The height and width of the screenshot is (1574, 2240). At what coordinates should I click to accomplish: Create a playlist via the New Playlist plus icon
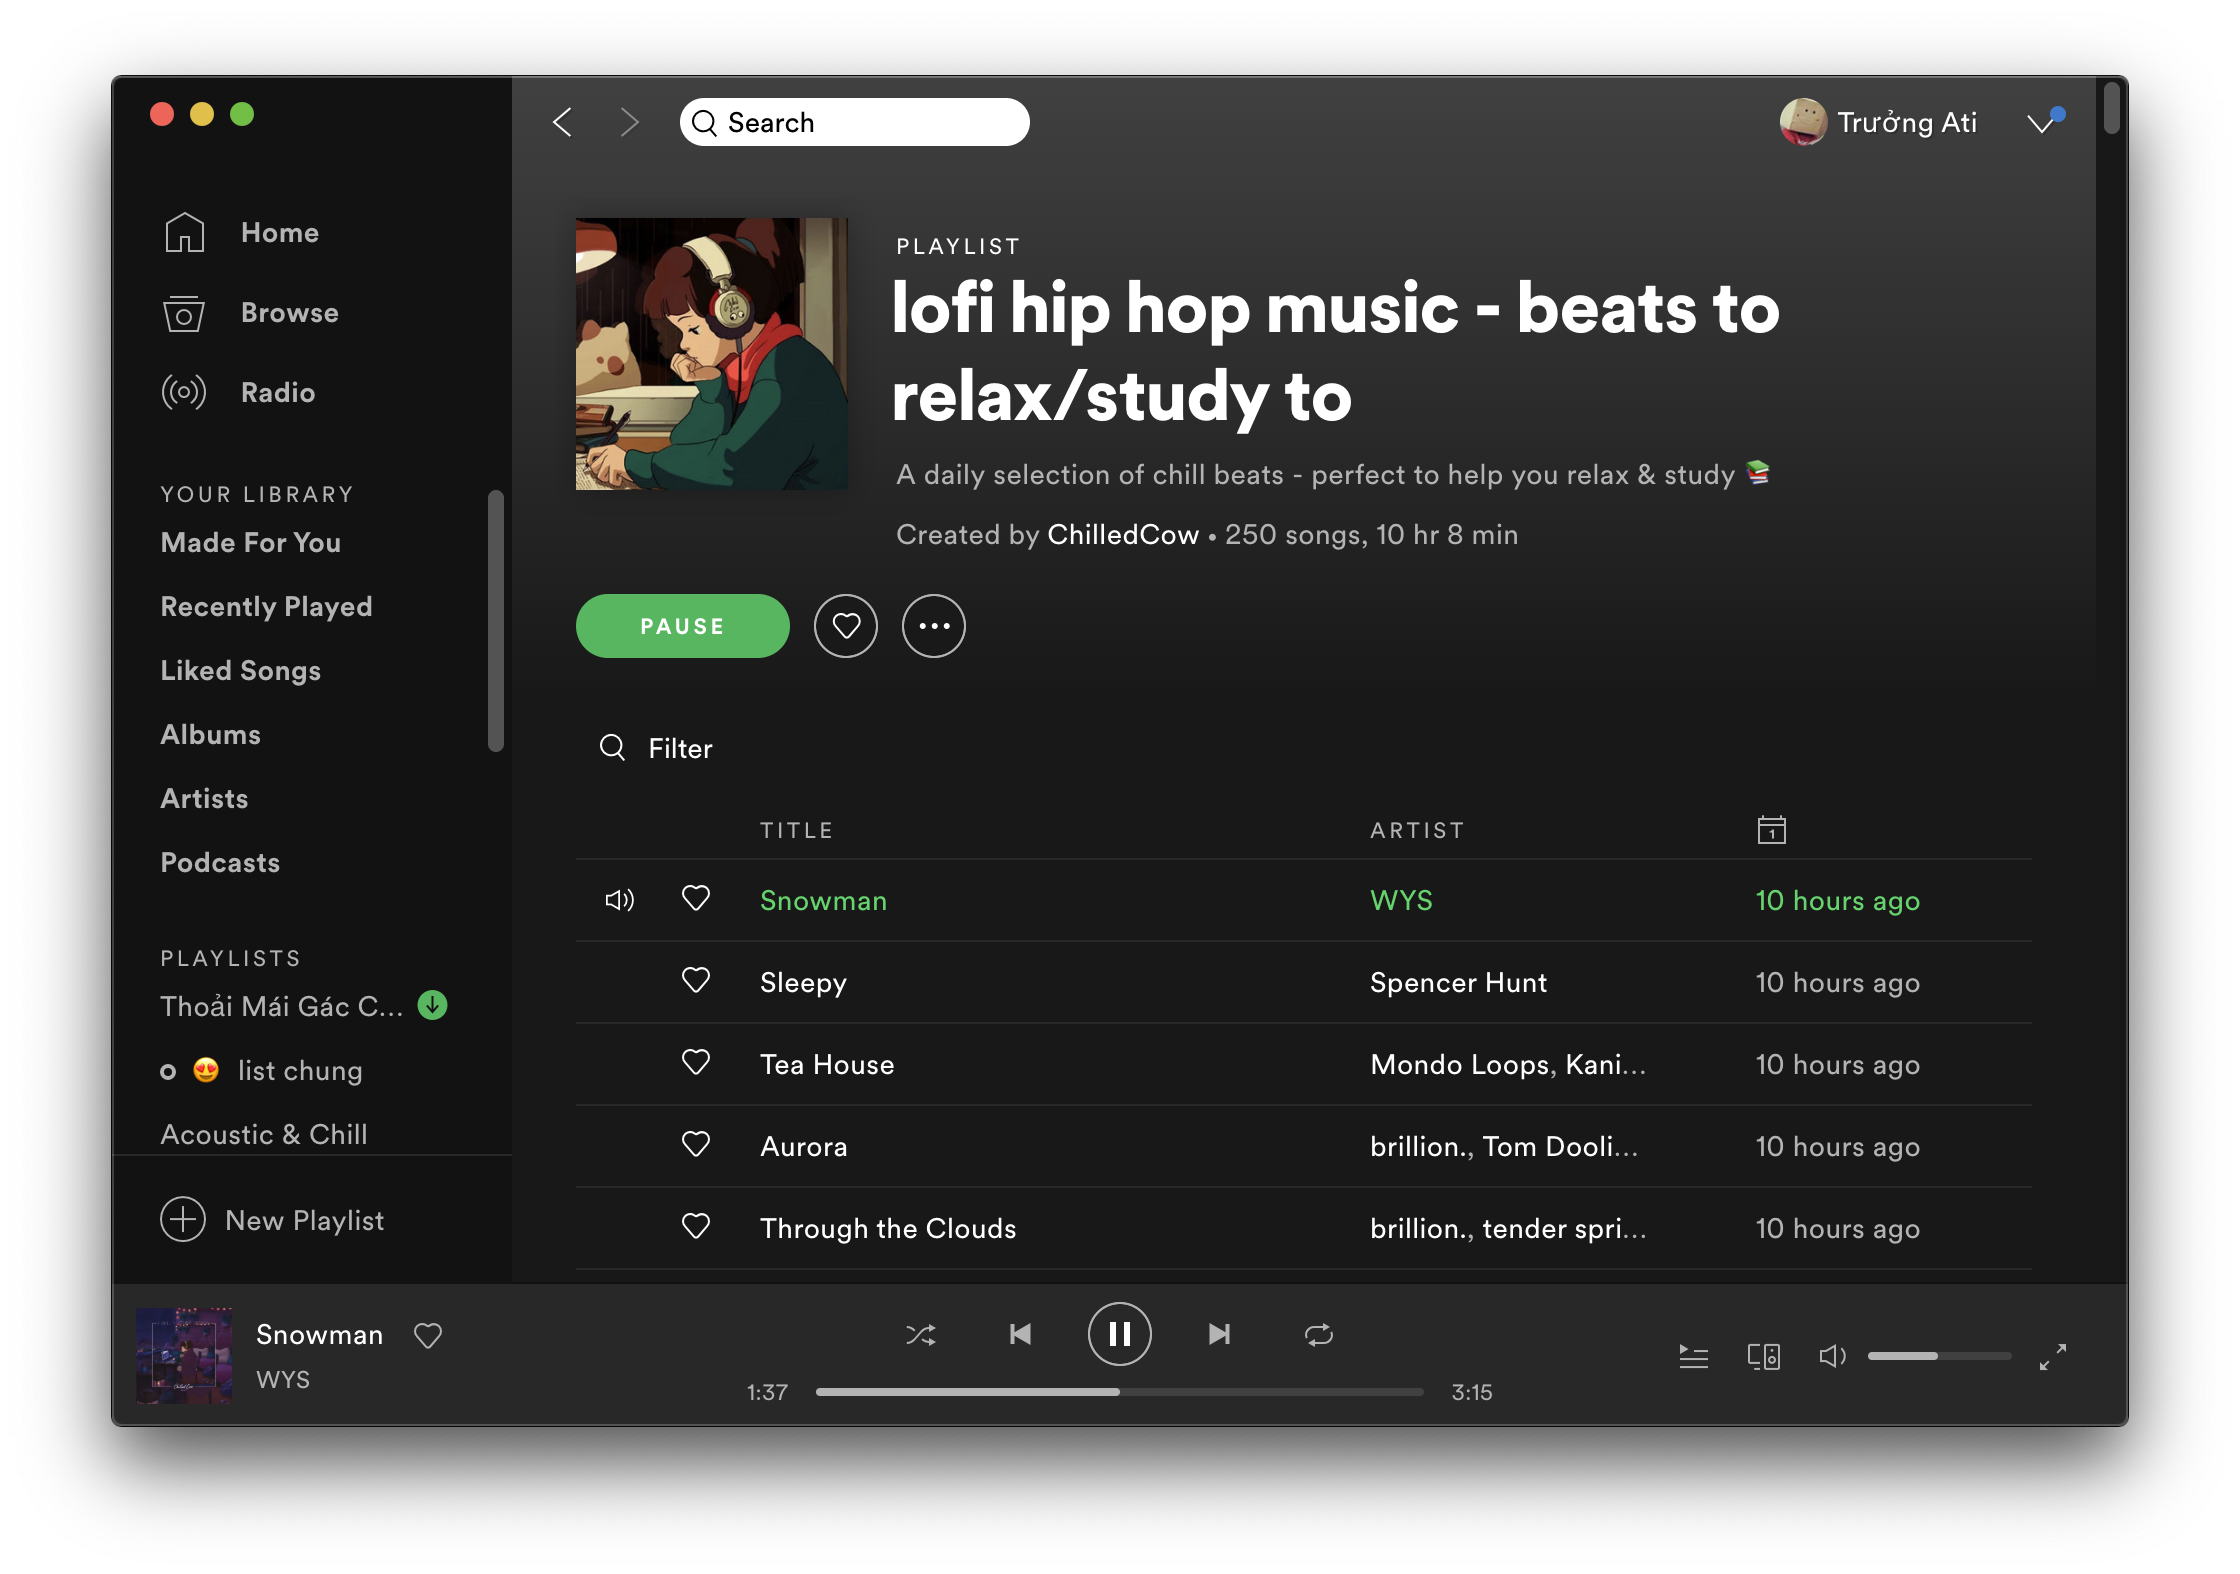click(182, 1220)
